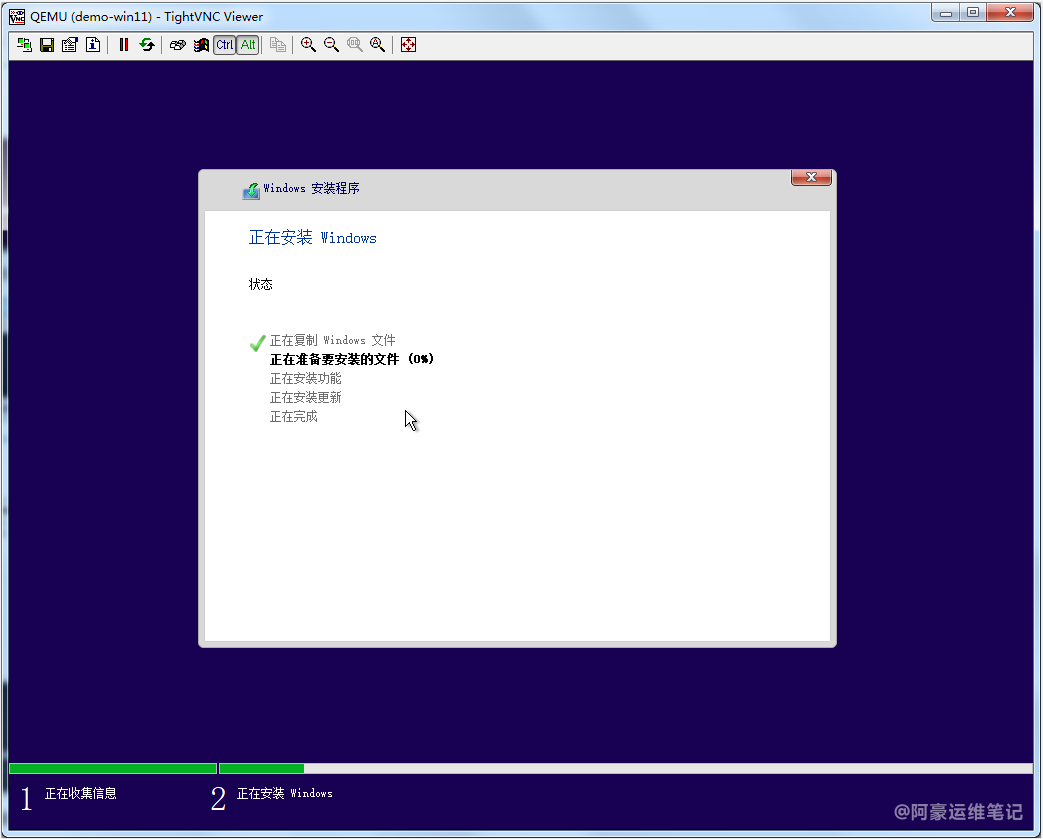Pause the remote session with the red bars
The image size is (1043, 839).
click(x=124, y=45)
